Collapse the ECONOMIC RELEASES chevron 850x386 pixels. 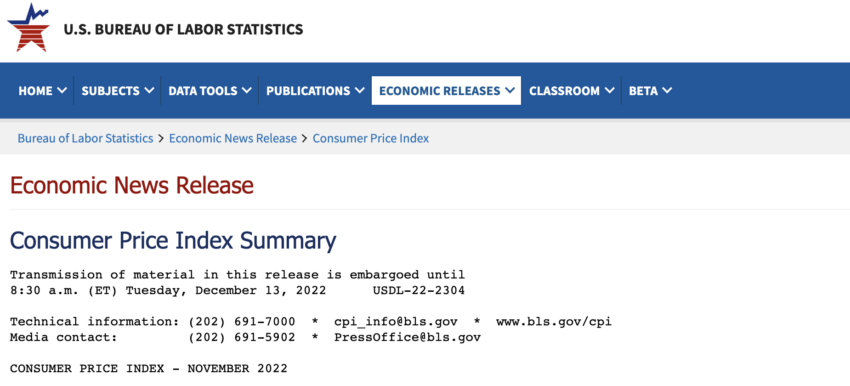click(x=510, y=91)
